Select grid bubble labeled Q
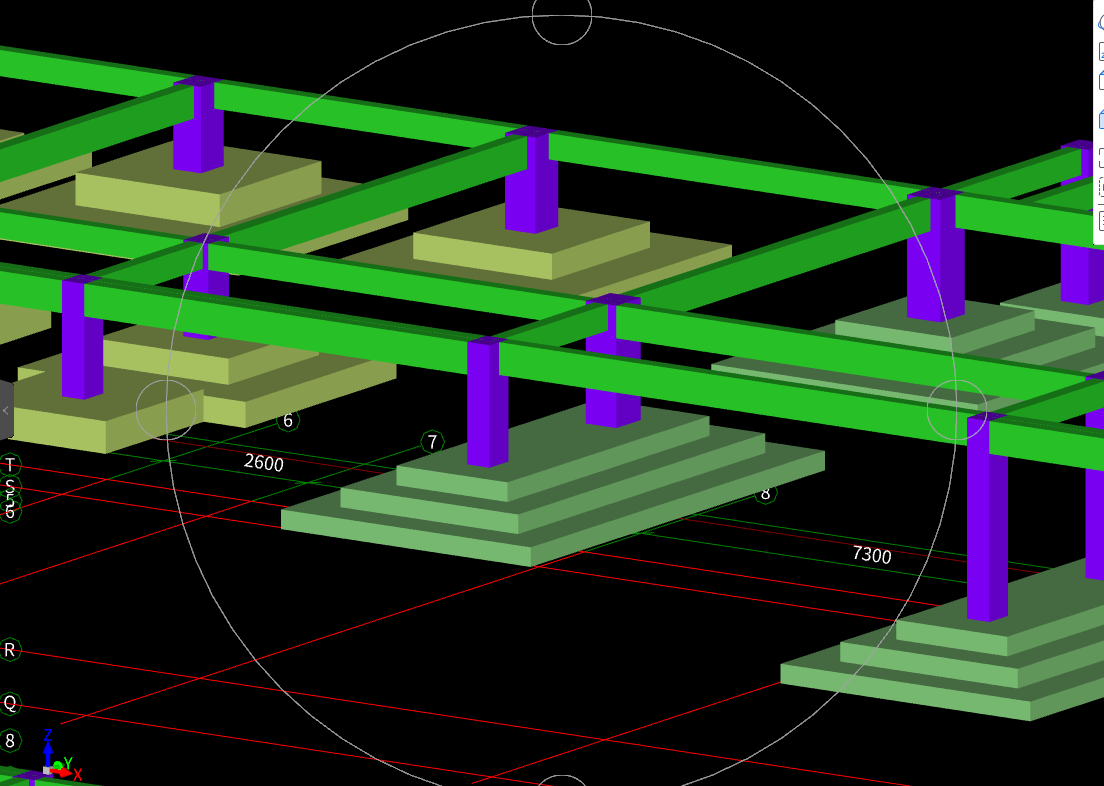Viewport: 1104px width, 786px height. pyautogui.click(x=10, y=703)
